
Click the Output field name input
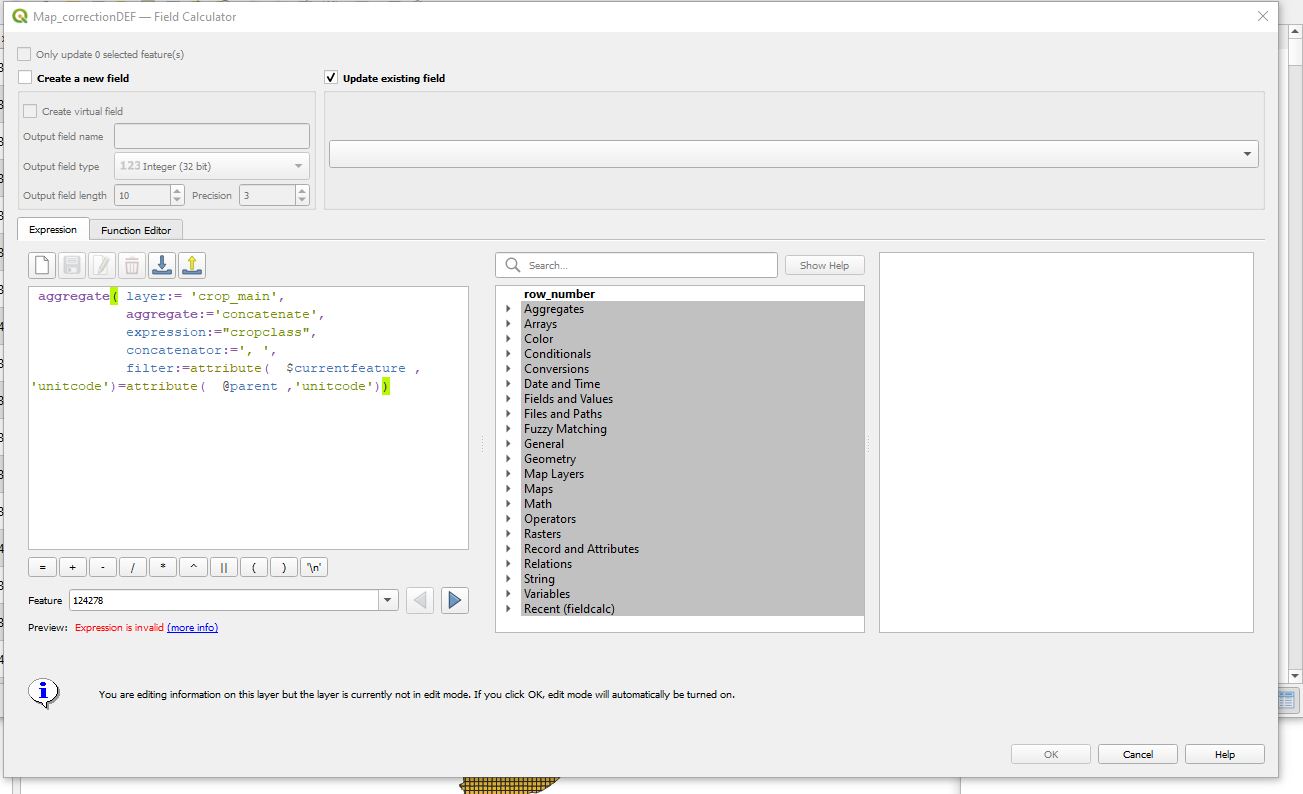(212, 136)
